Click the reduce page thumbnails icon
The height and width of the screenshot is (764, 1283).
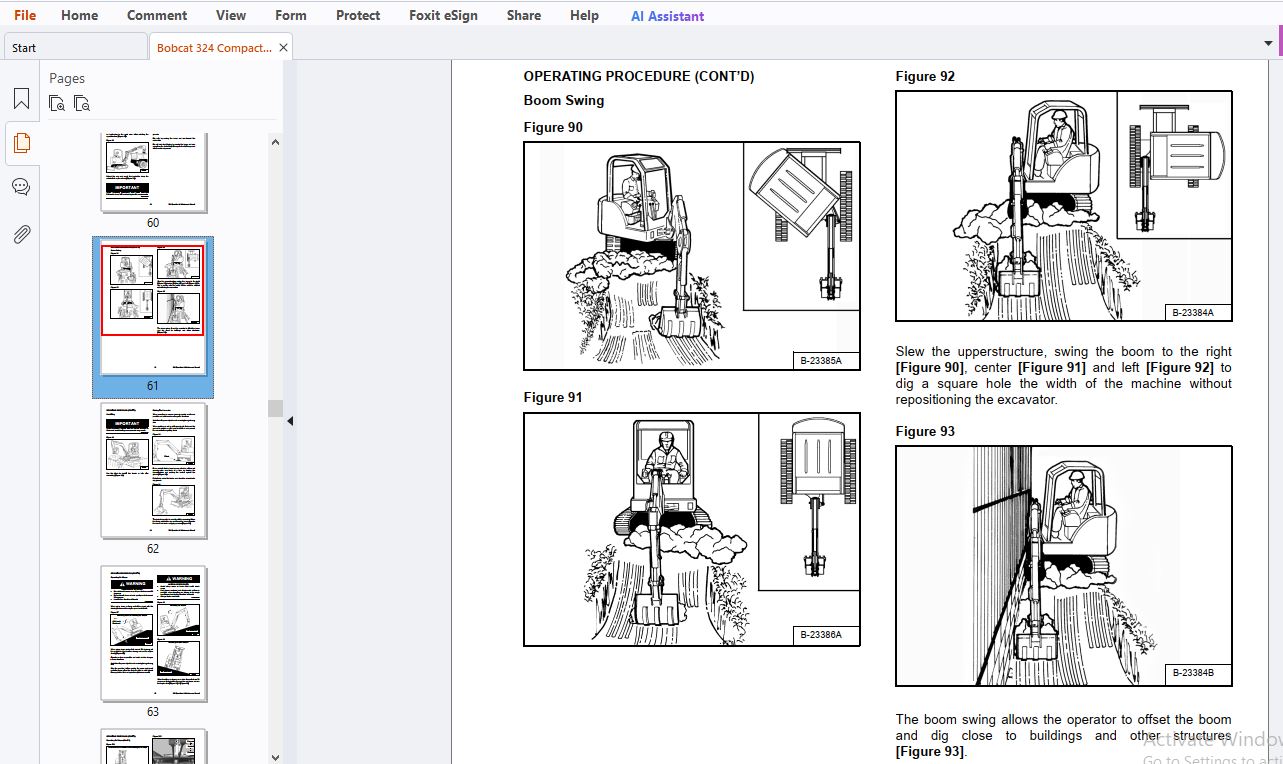coord(82,103)
